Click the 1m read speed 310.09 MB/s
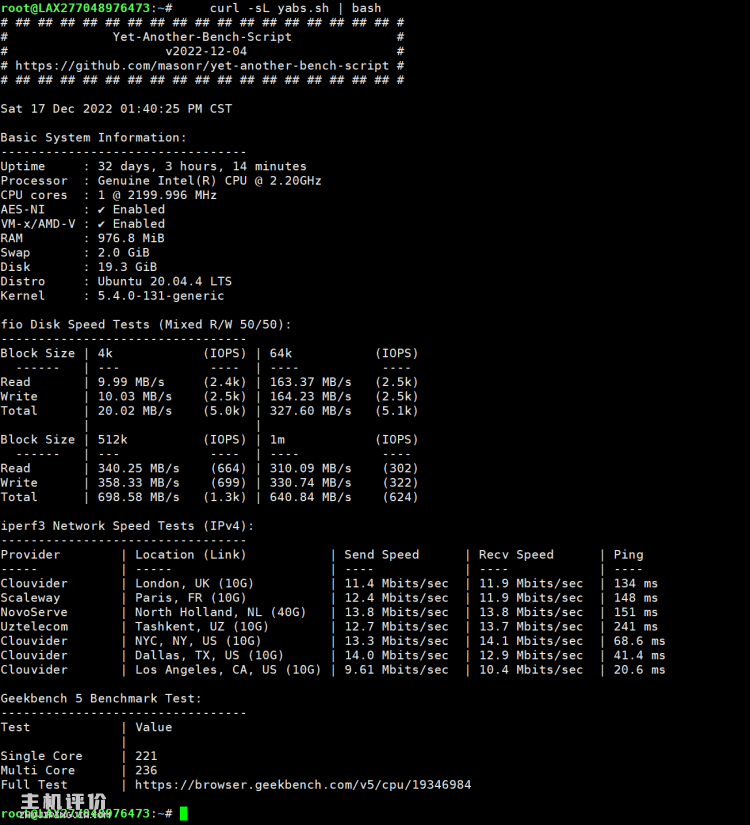Screen dimensions: 750x825 tap(311, 468)
